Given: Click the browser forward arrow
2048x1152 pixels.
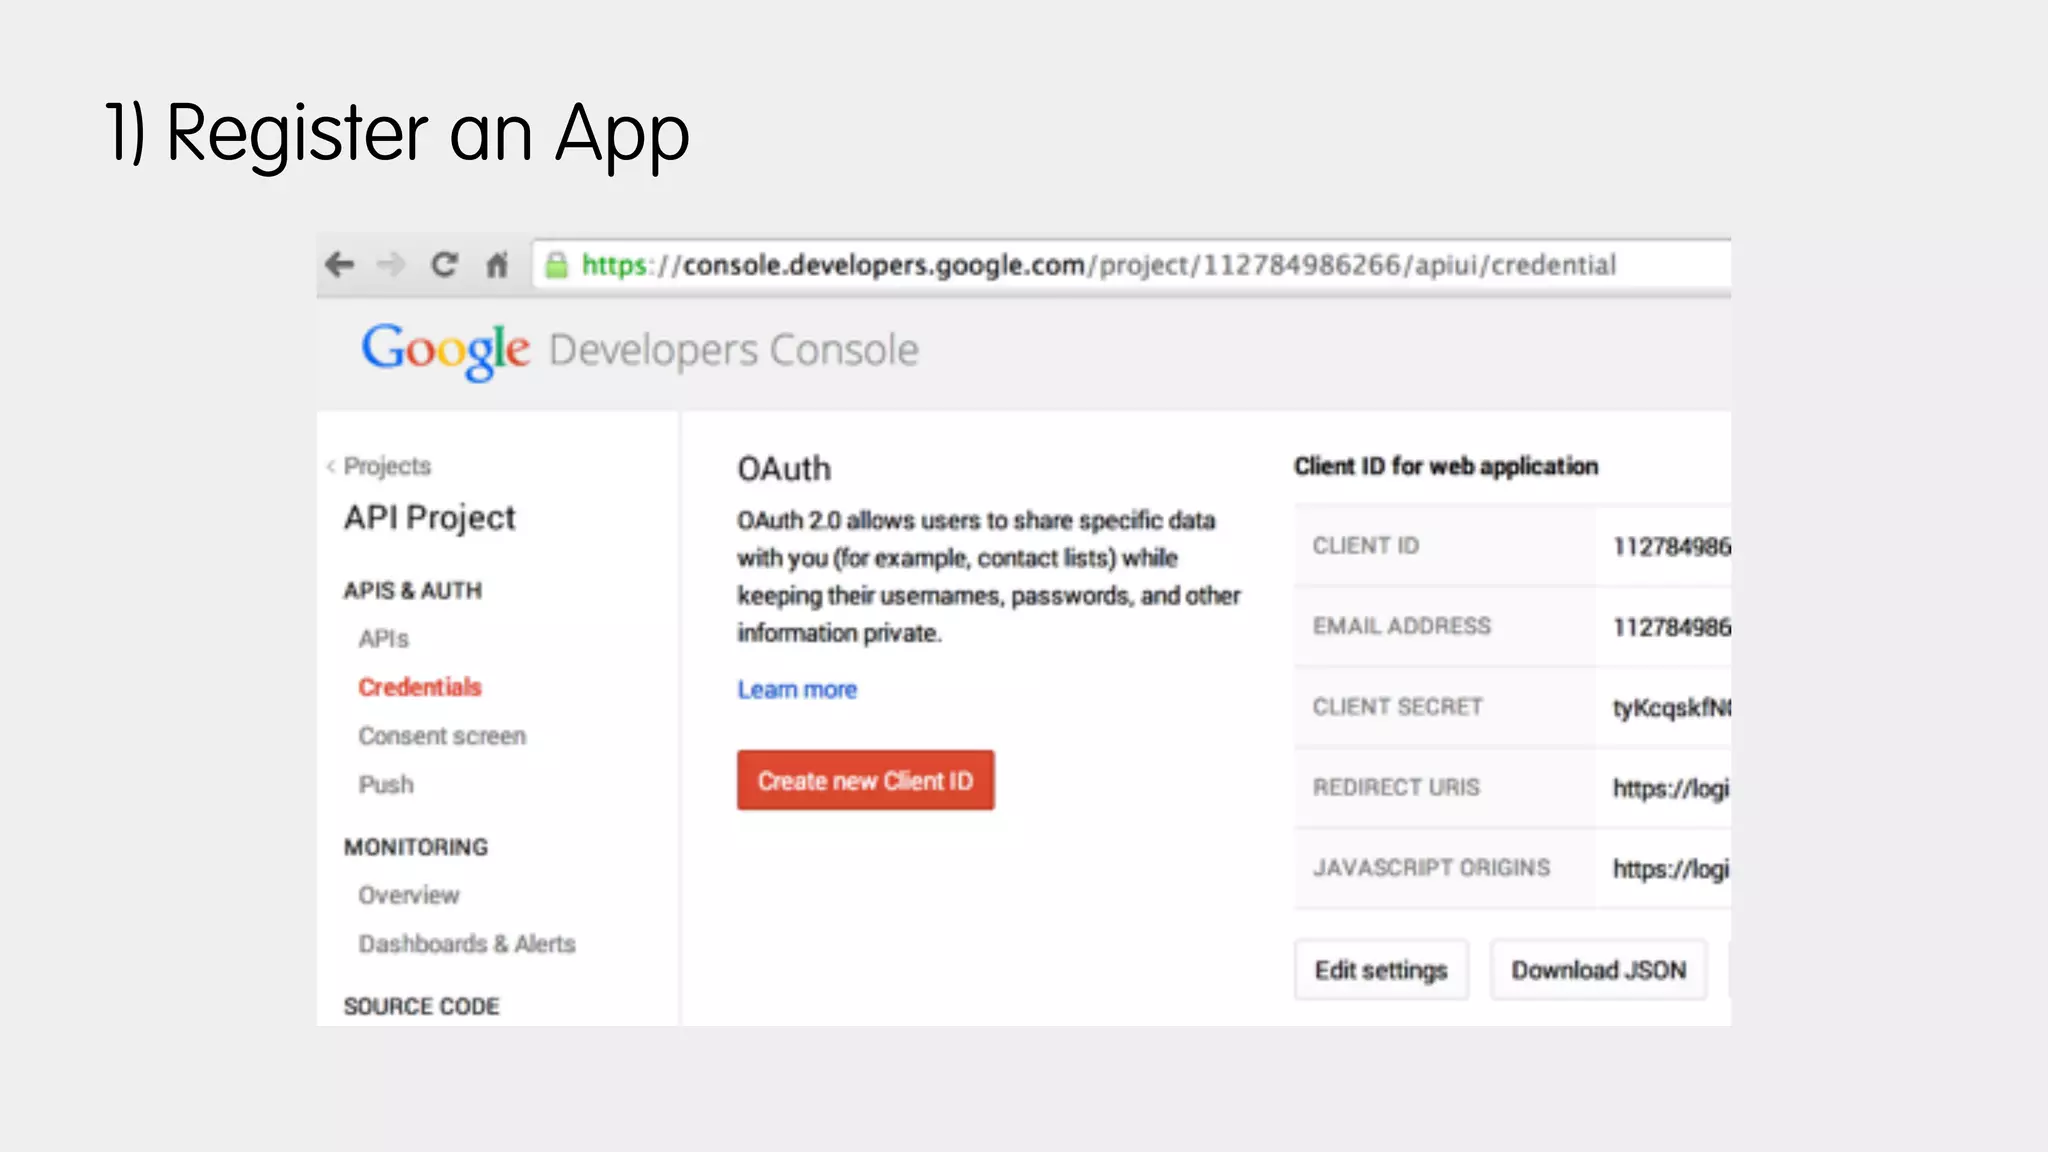Looking at the screenshot, I should coord(391,265).
